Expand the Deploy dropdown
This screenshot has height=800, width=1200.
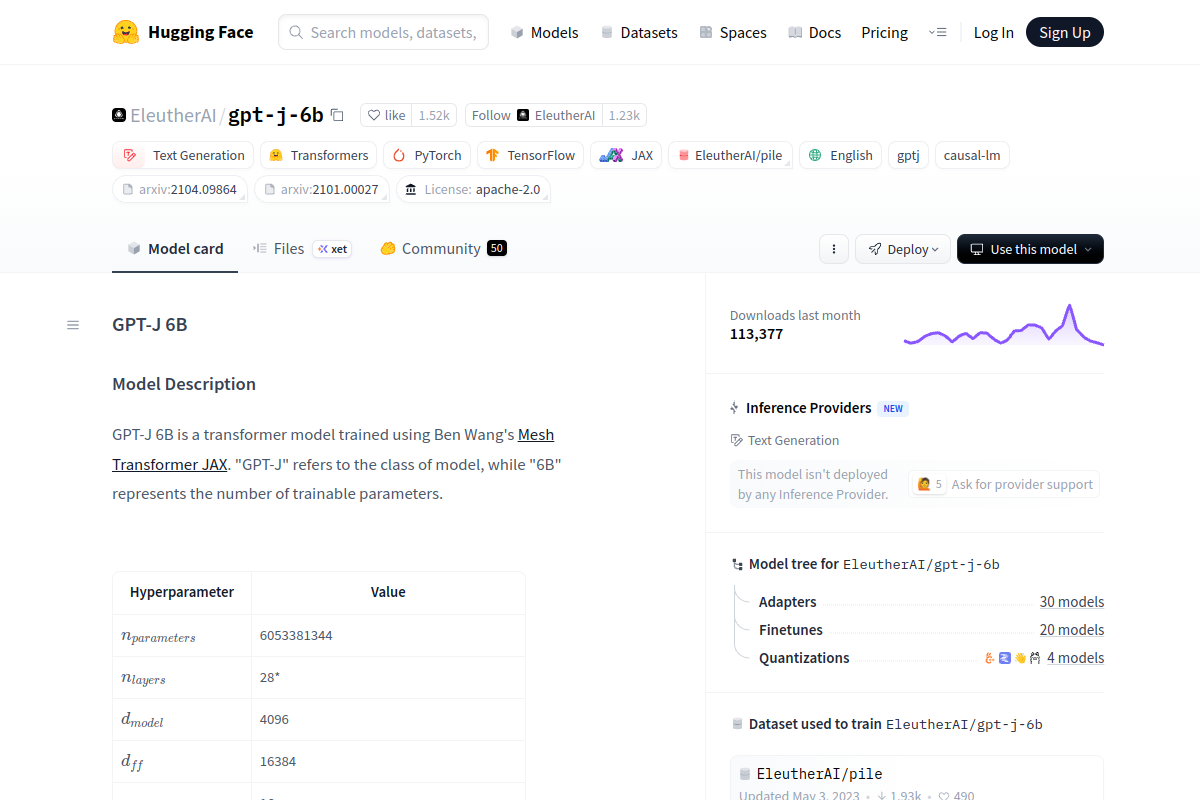902,249
